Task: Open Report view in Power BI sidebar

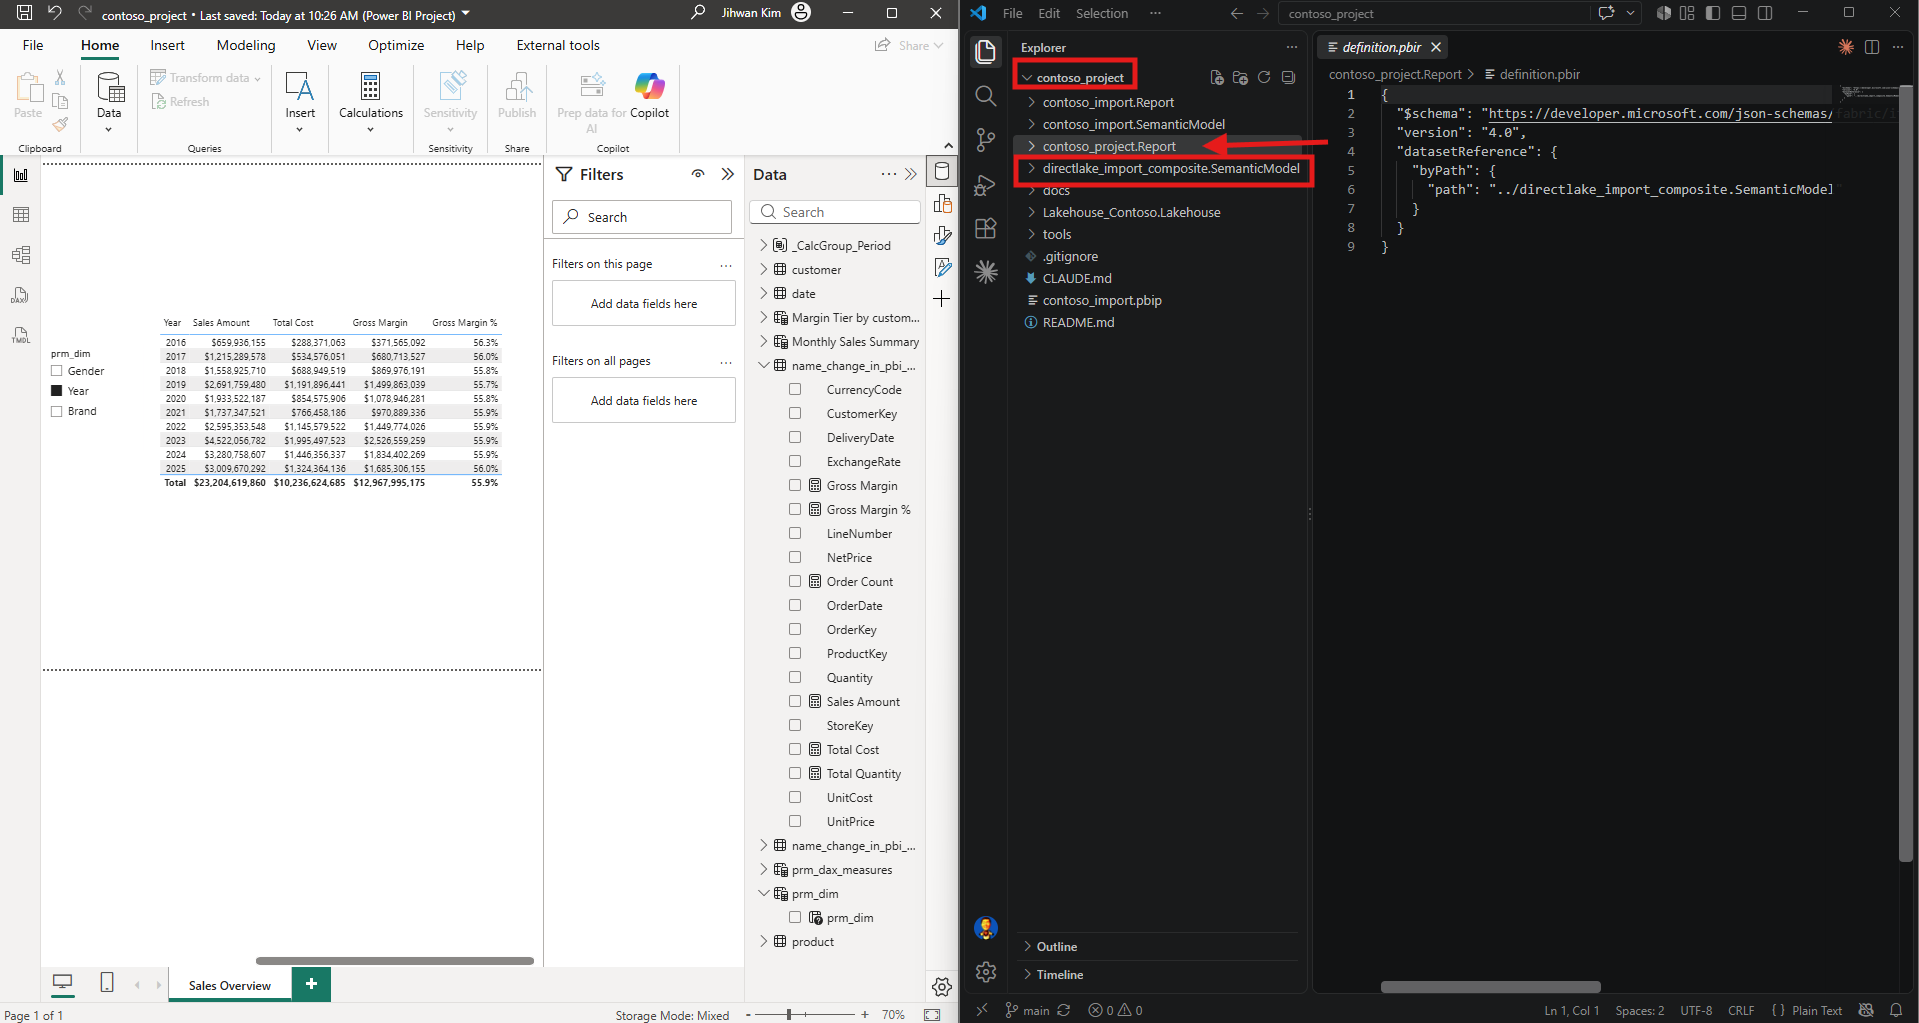Action: (21, 175)
